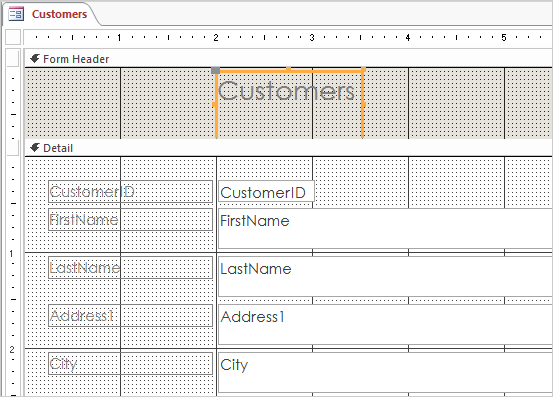553x397 pixels.
Task: Click the 1 inch mark on horizontal ruler
Action: point(120,37)
